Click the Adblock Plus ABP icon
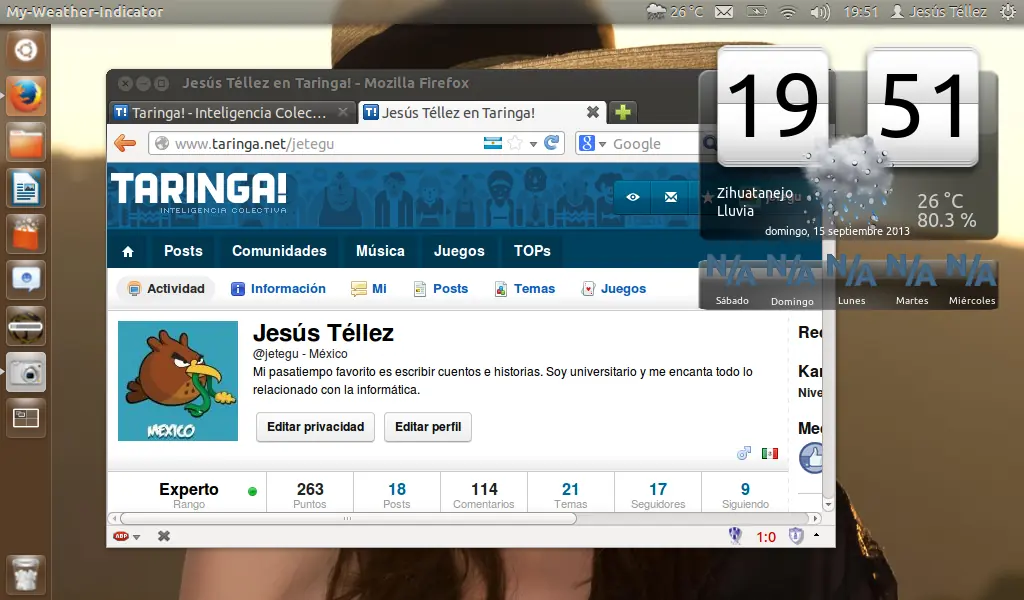The height and width of the screenshot is (600, 1024). click(x=121, y=536)
